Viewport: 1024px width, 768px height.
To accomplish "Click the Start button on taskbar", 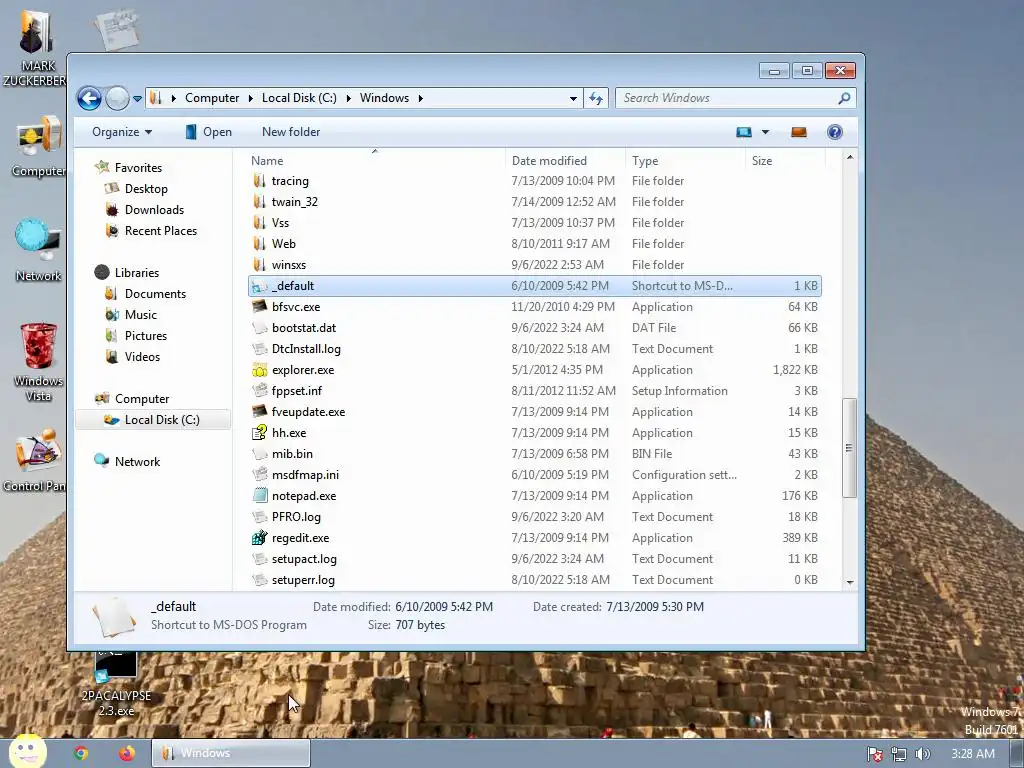I will (x=27, y=751).
